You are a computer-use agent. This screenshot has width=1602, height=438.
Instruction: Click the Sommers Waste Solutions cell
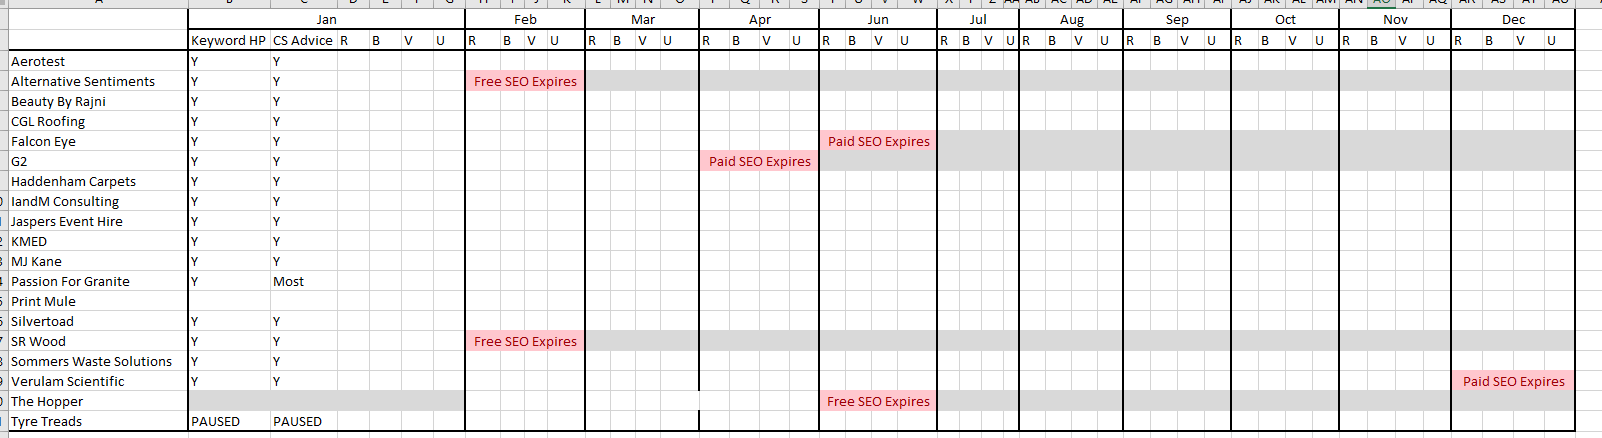[92, 361]
